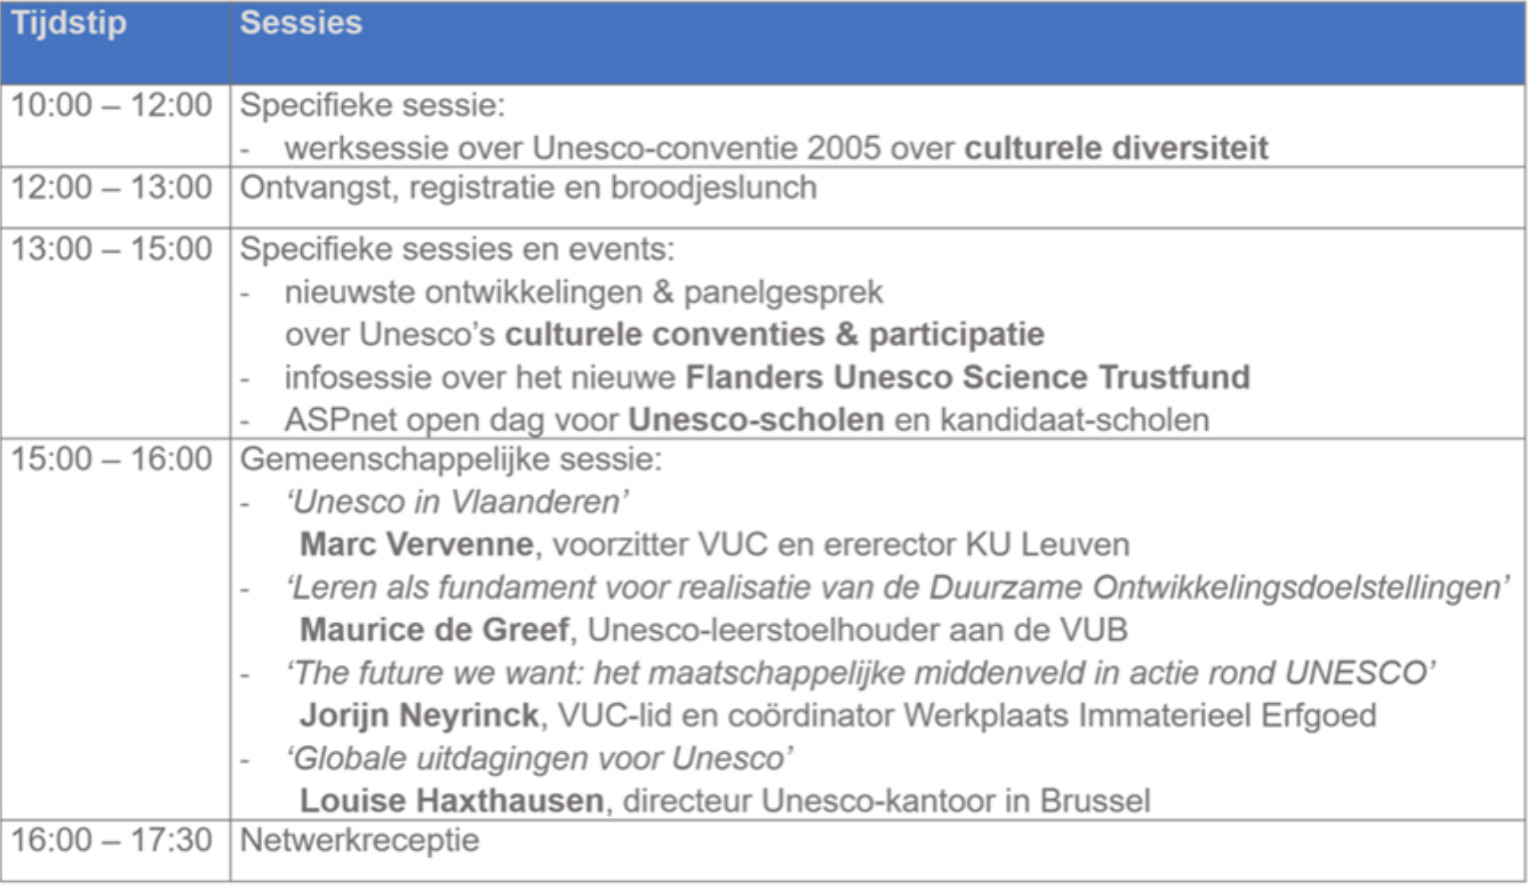Click 'The future we want' talk title
The width and height of the screenshot is (1530, 886).
click(x=861, y=673)
